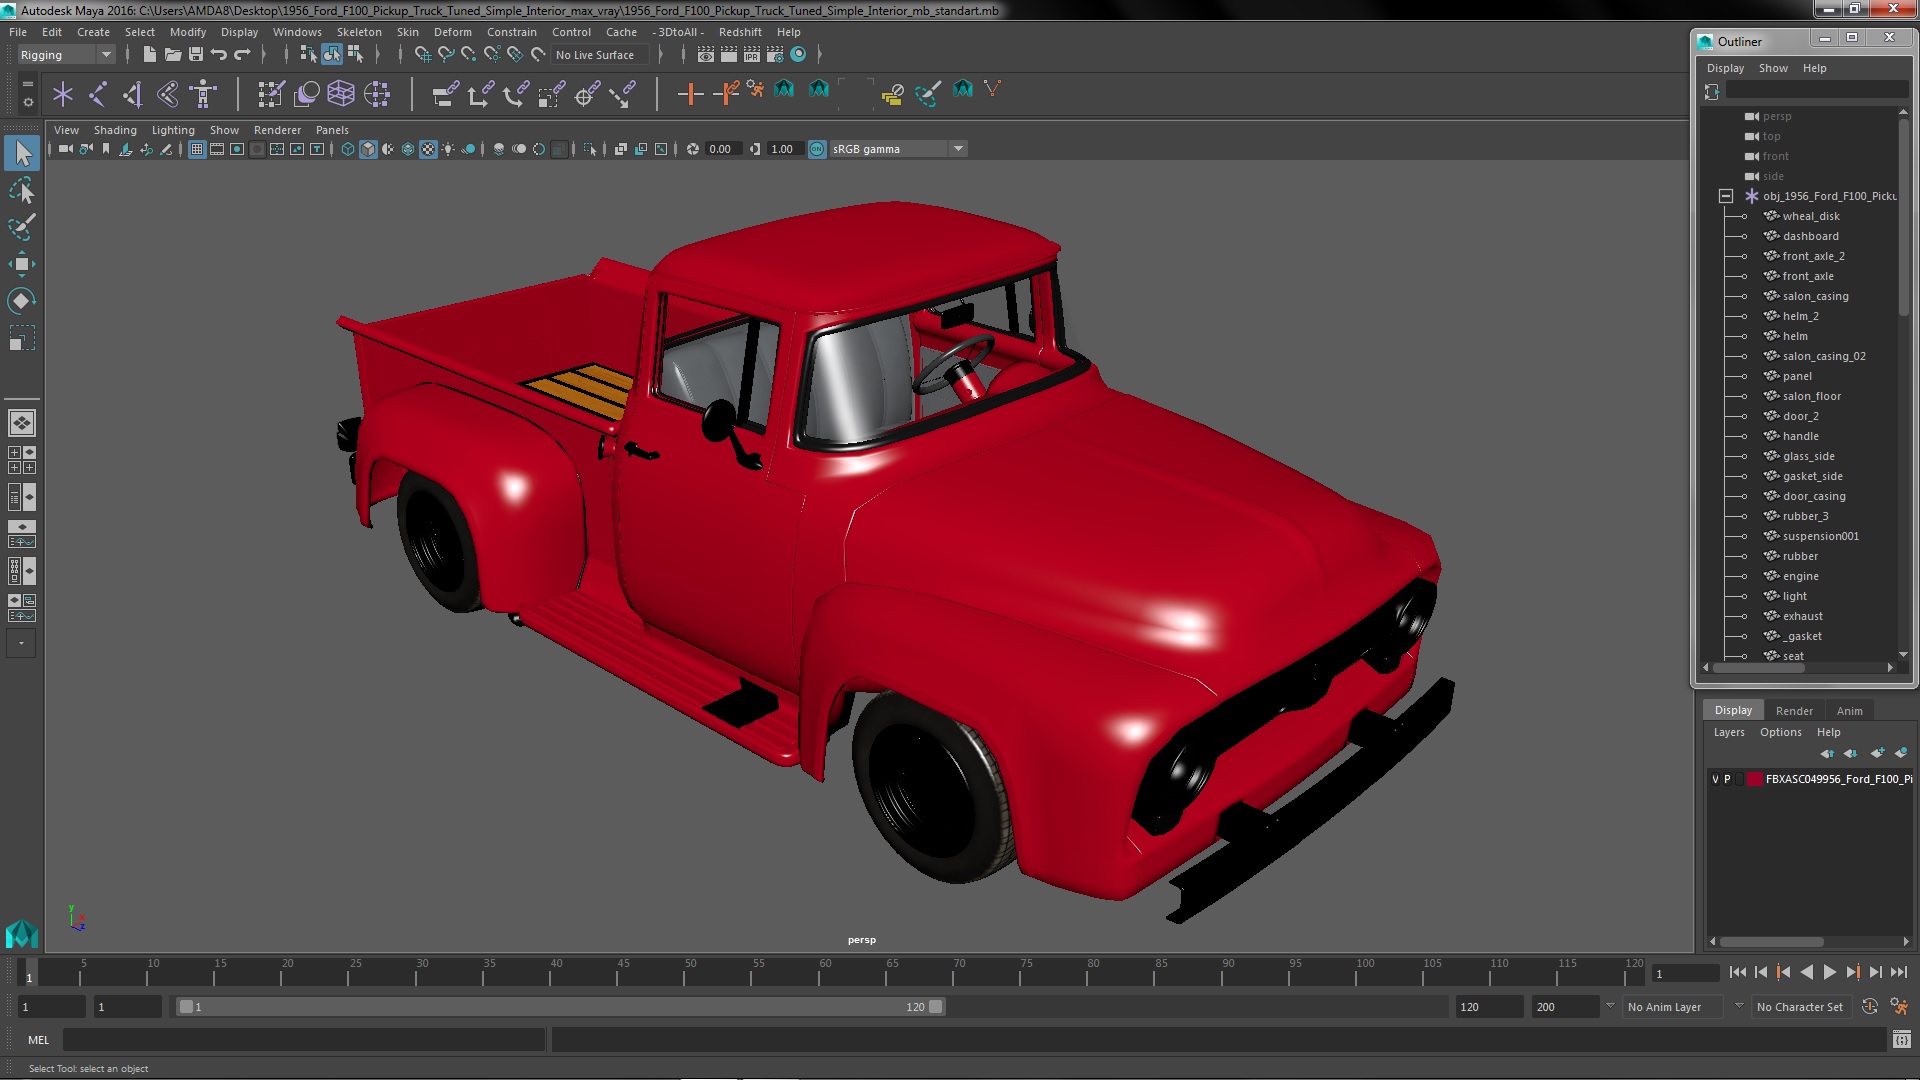Click the No Live Surface field
The height and width of the screenshot is (1080, 1920).
click(x=600, y=55)
